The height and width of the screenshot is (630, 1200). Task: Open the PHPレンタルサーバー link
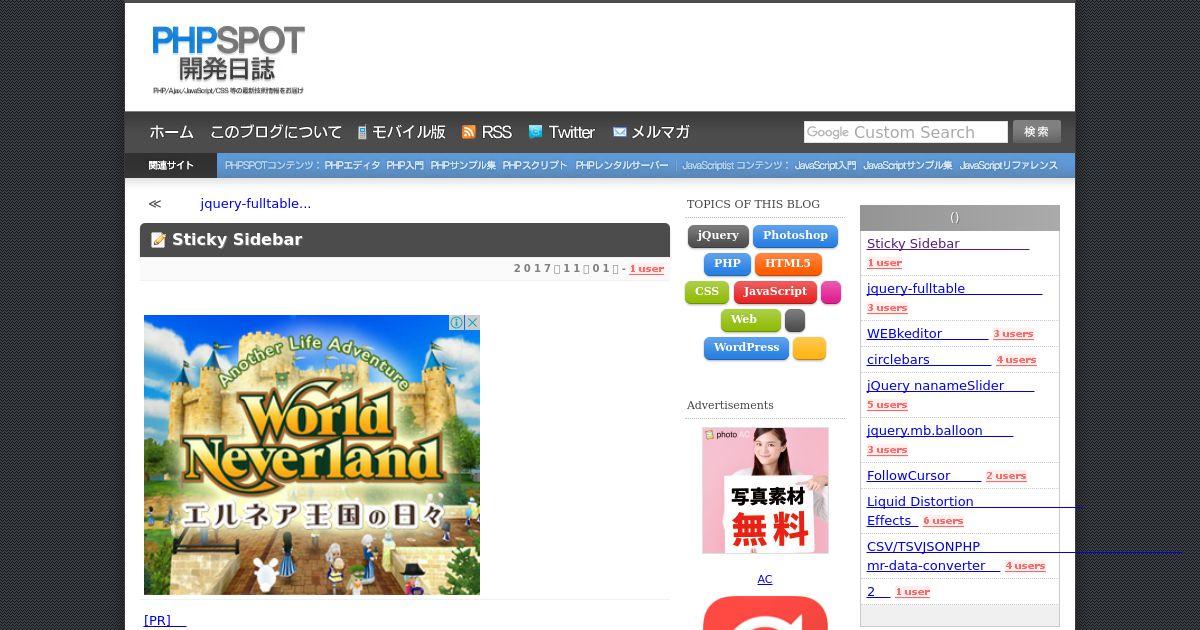622,166
